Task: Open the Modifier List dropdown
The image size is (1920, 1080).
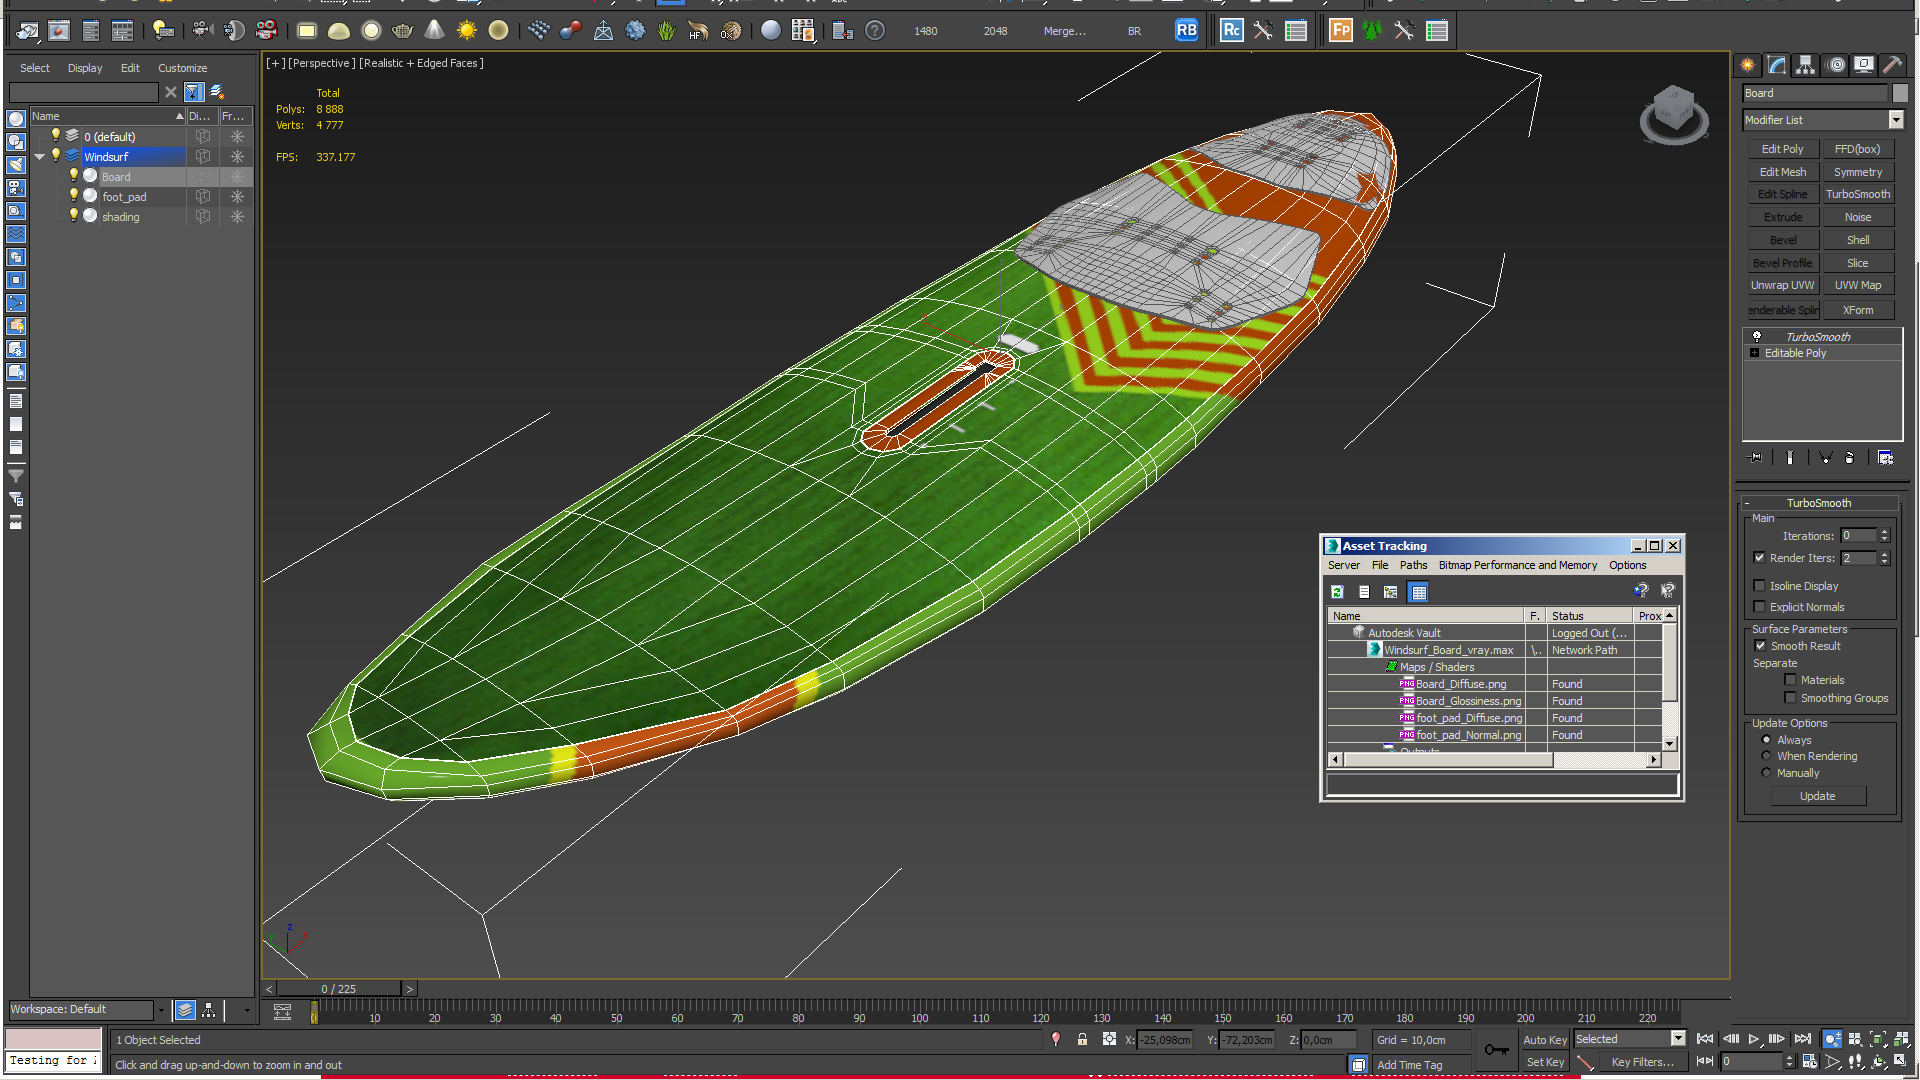Action: click(1895, 120)
